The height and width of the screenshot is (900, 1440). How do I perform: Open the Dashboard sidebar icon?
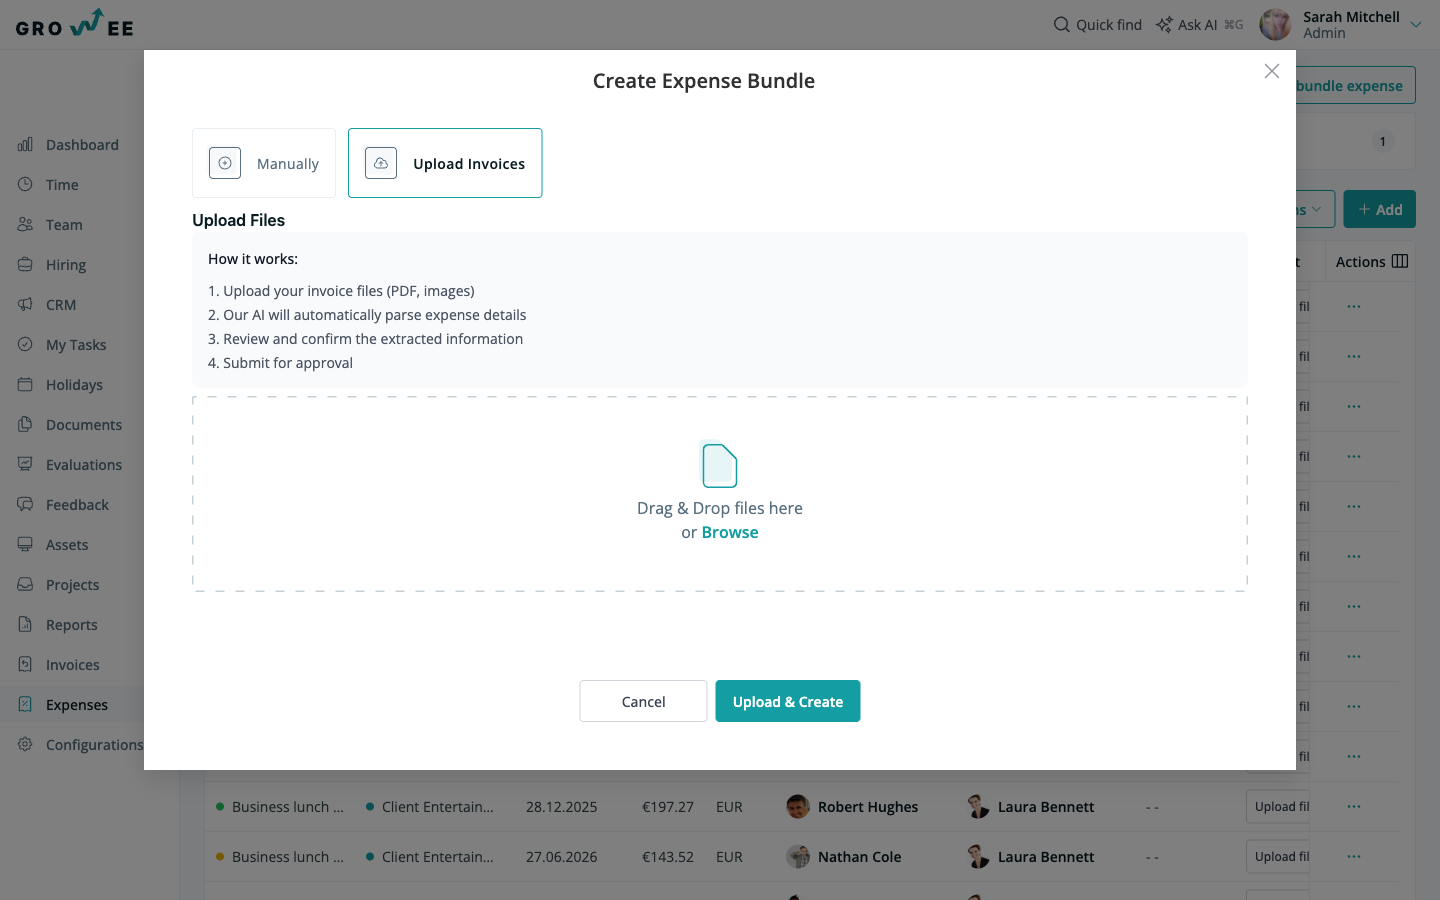25,145
